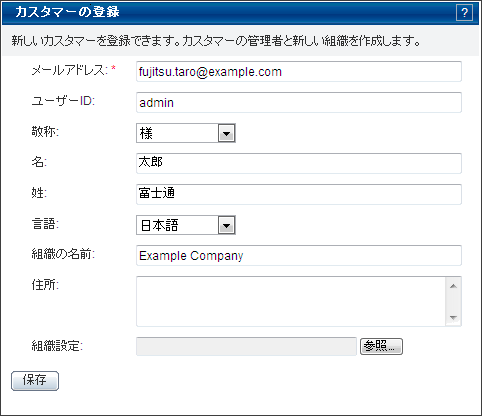Image resolution: width=482 pixels, height=416 pixels.
Task: Focus the ユーザーID field containing admin
Action: (x=299, y=102)
